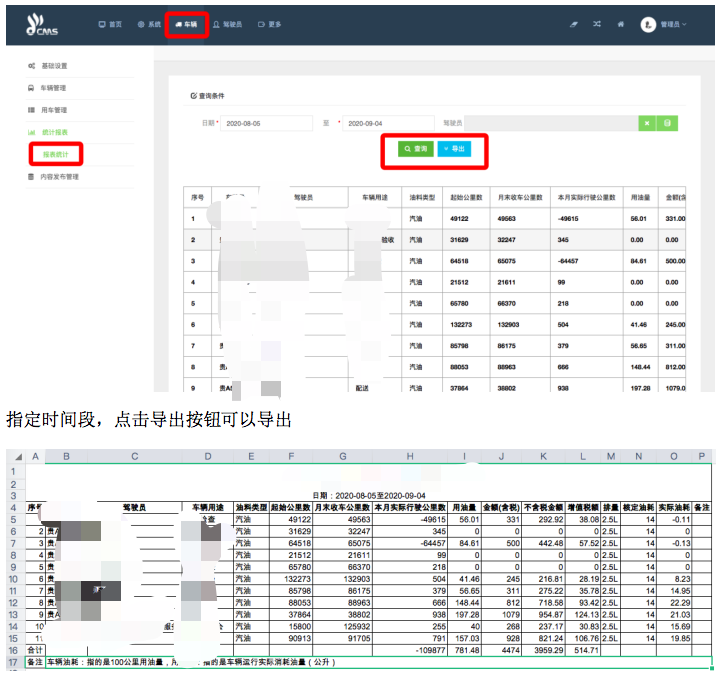Expand the 更多 more menu
Image resolution: width=722 pixels, height=682 pixels.
tap(269, 24)
